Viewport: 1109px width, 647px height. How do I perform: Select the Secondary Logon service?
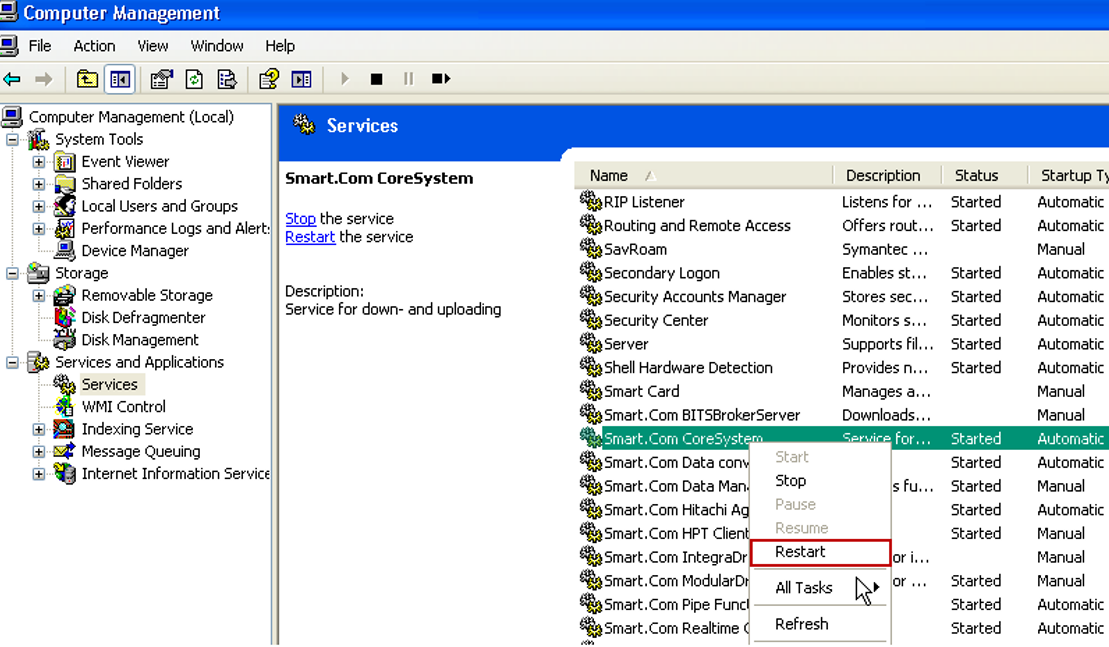(662, 273)
